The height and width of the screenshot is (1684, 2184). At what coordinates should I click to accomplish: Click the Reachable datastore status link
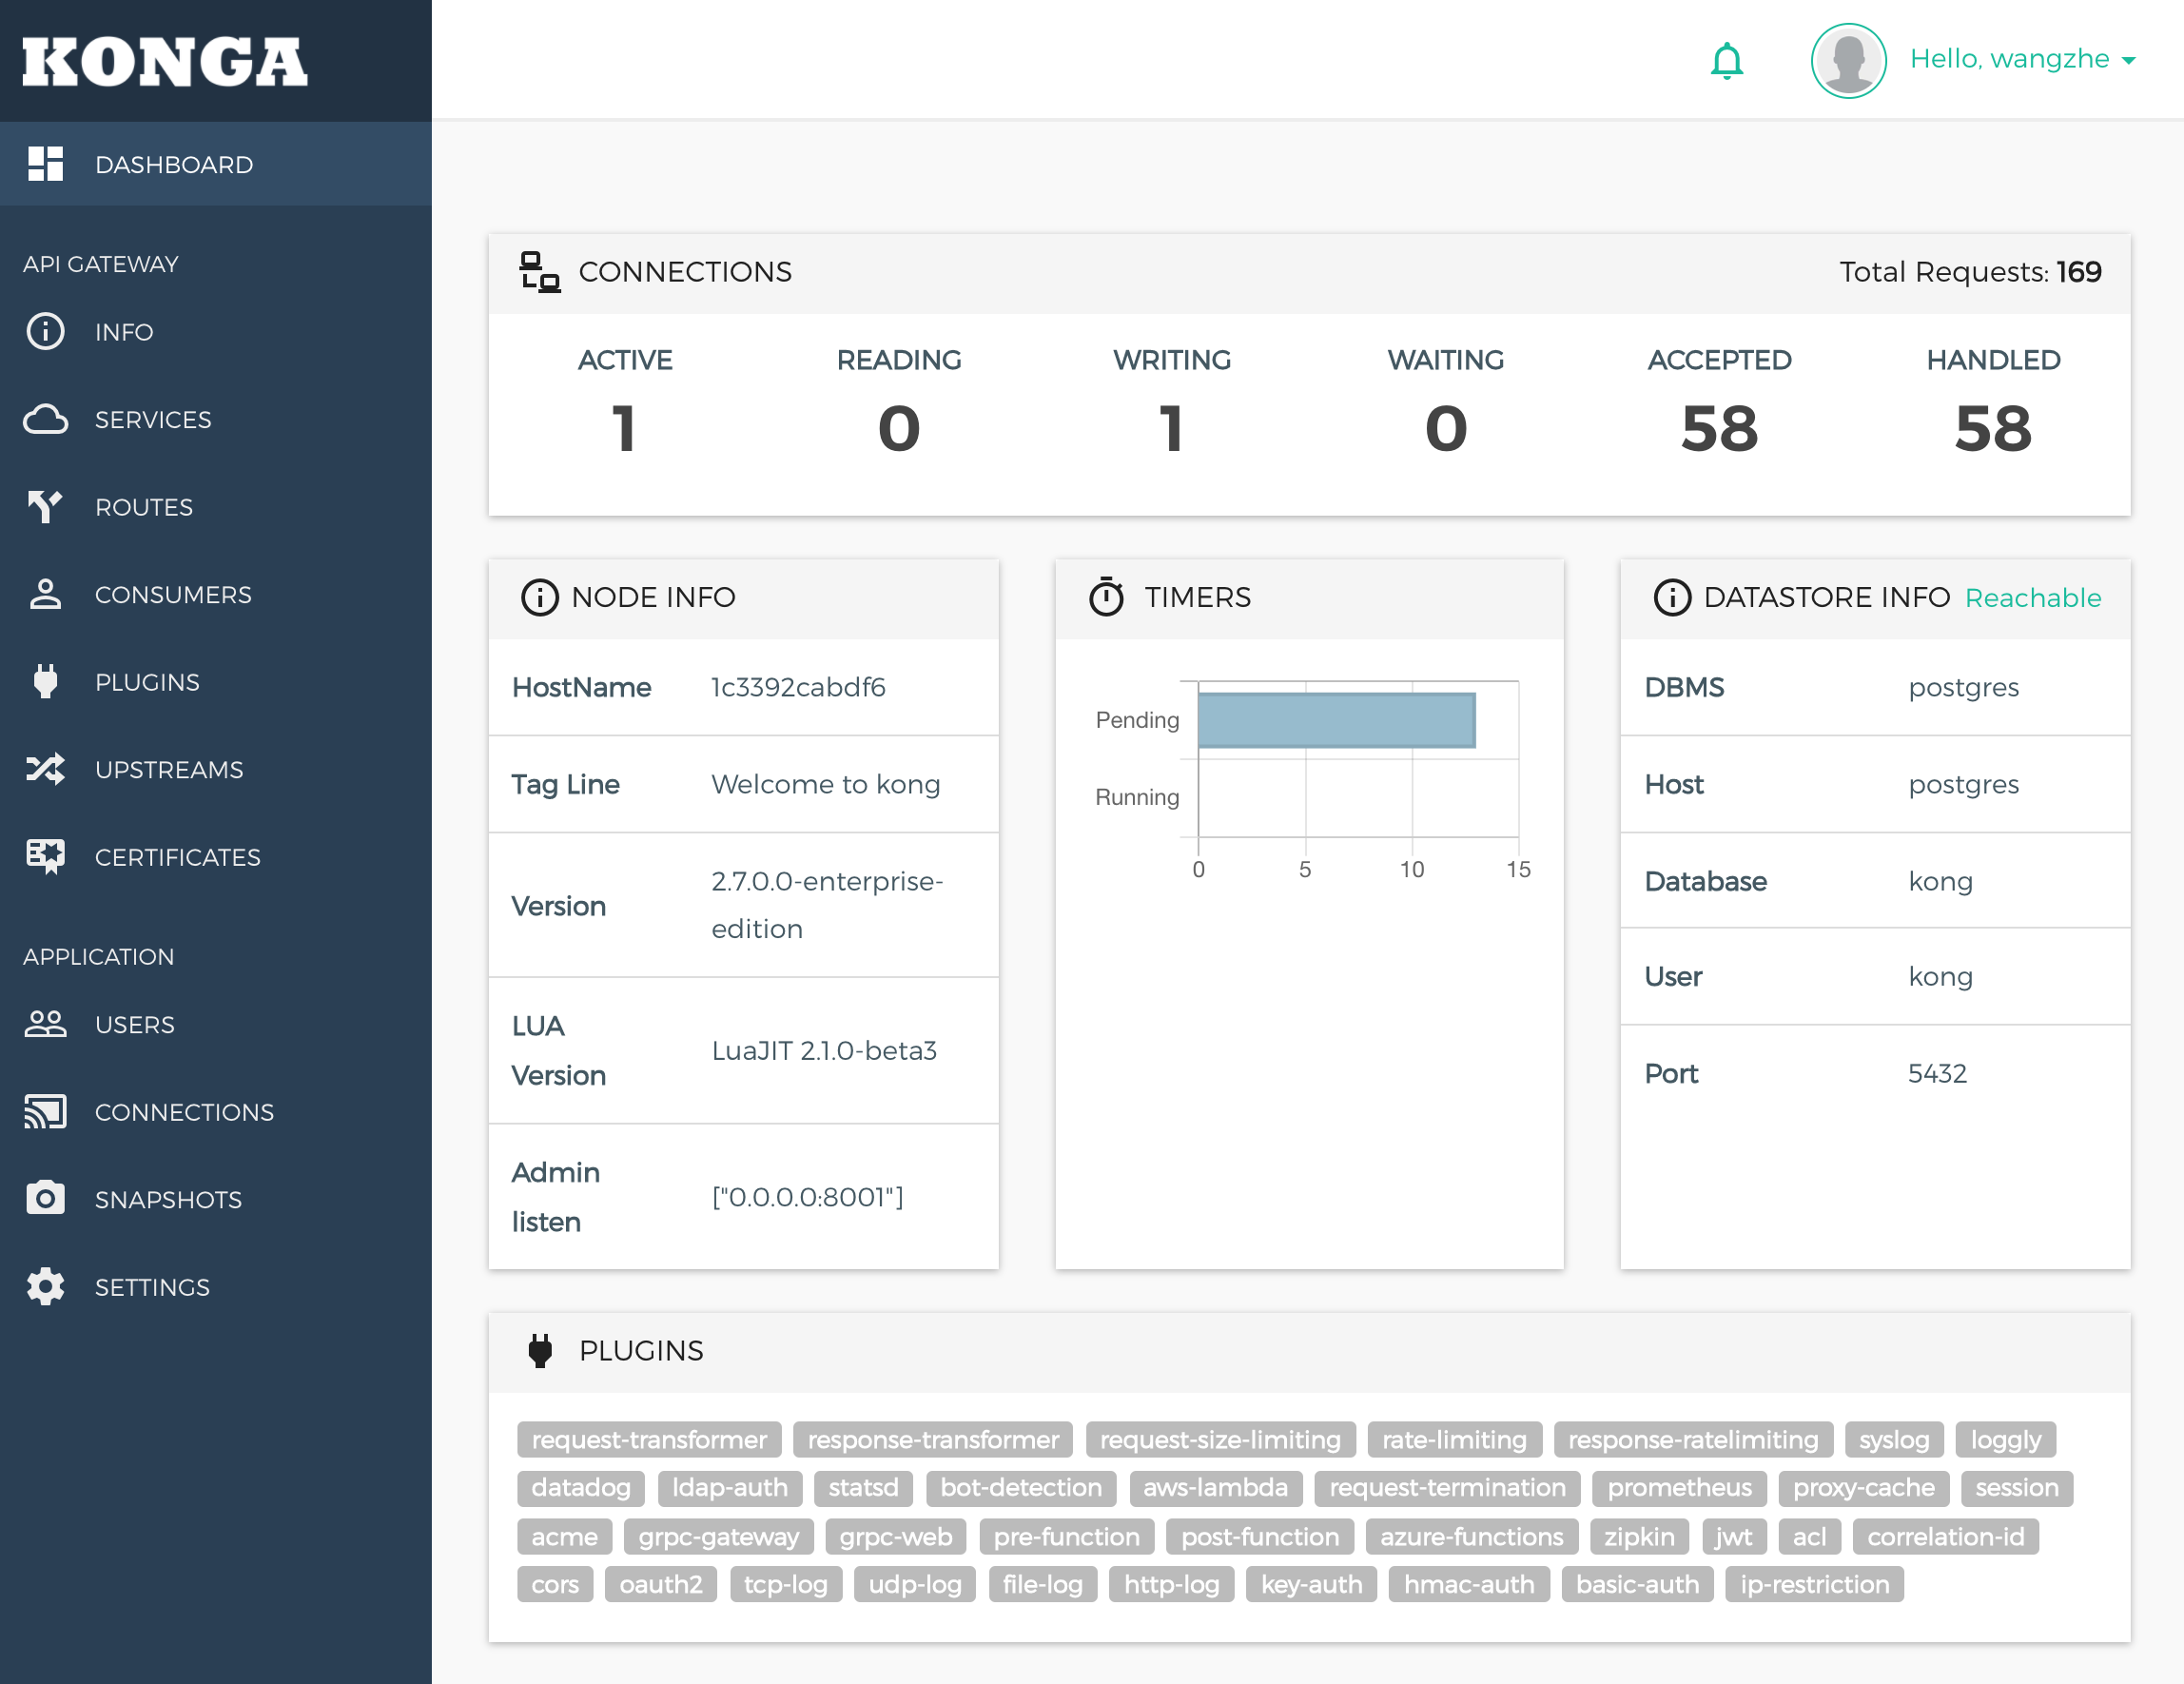point(2032,598)
